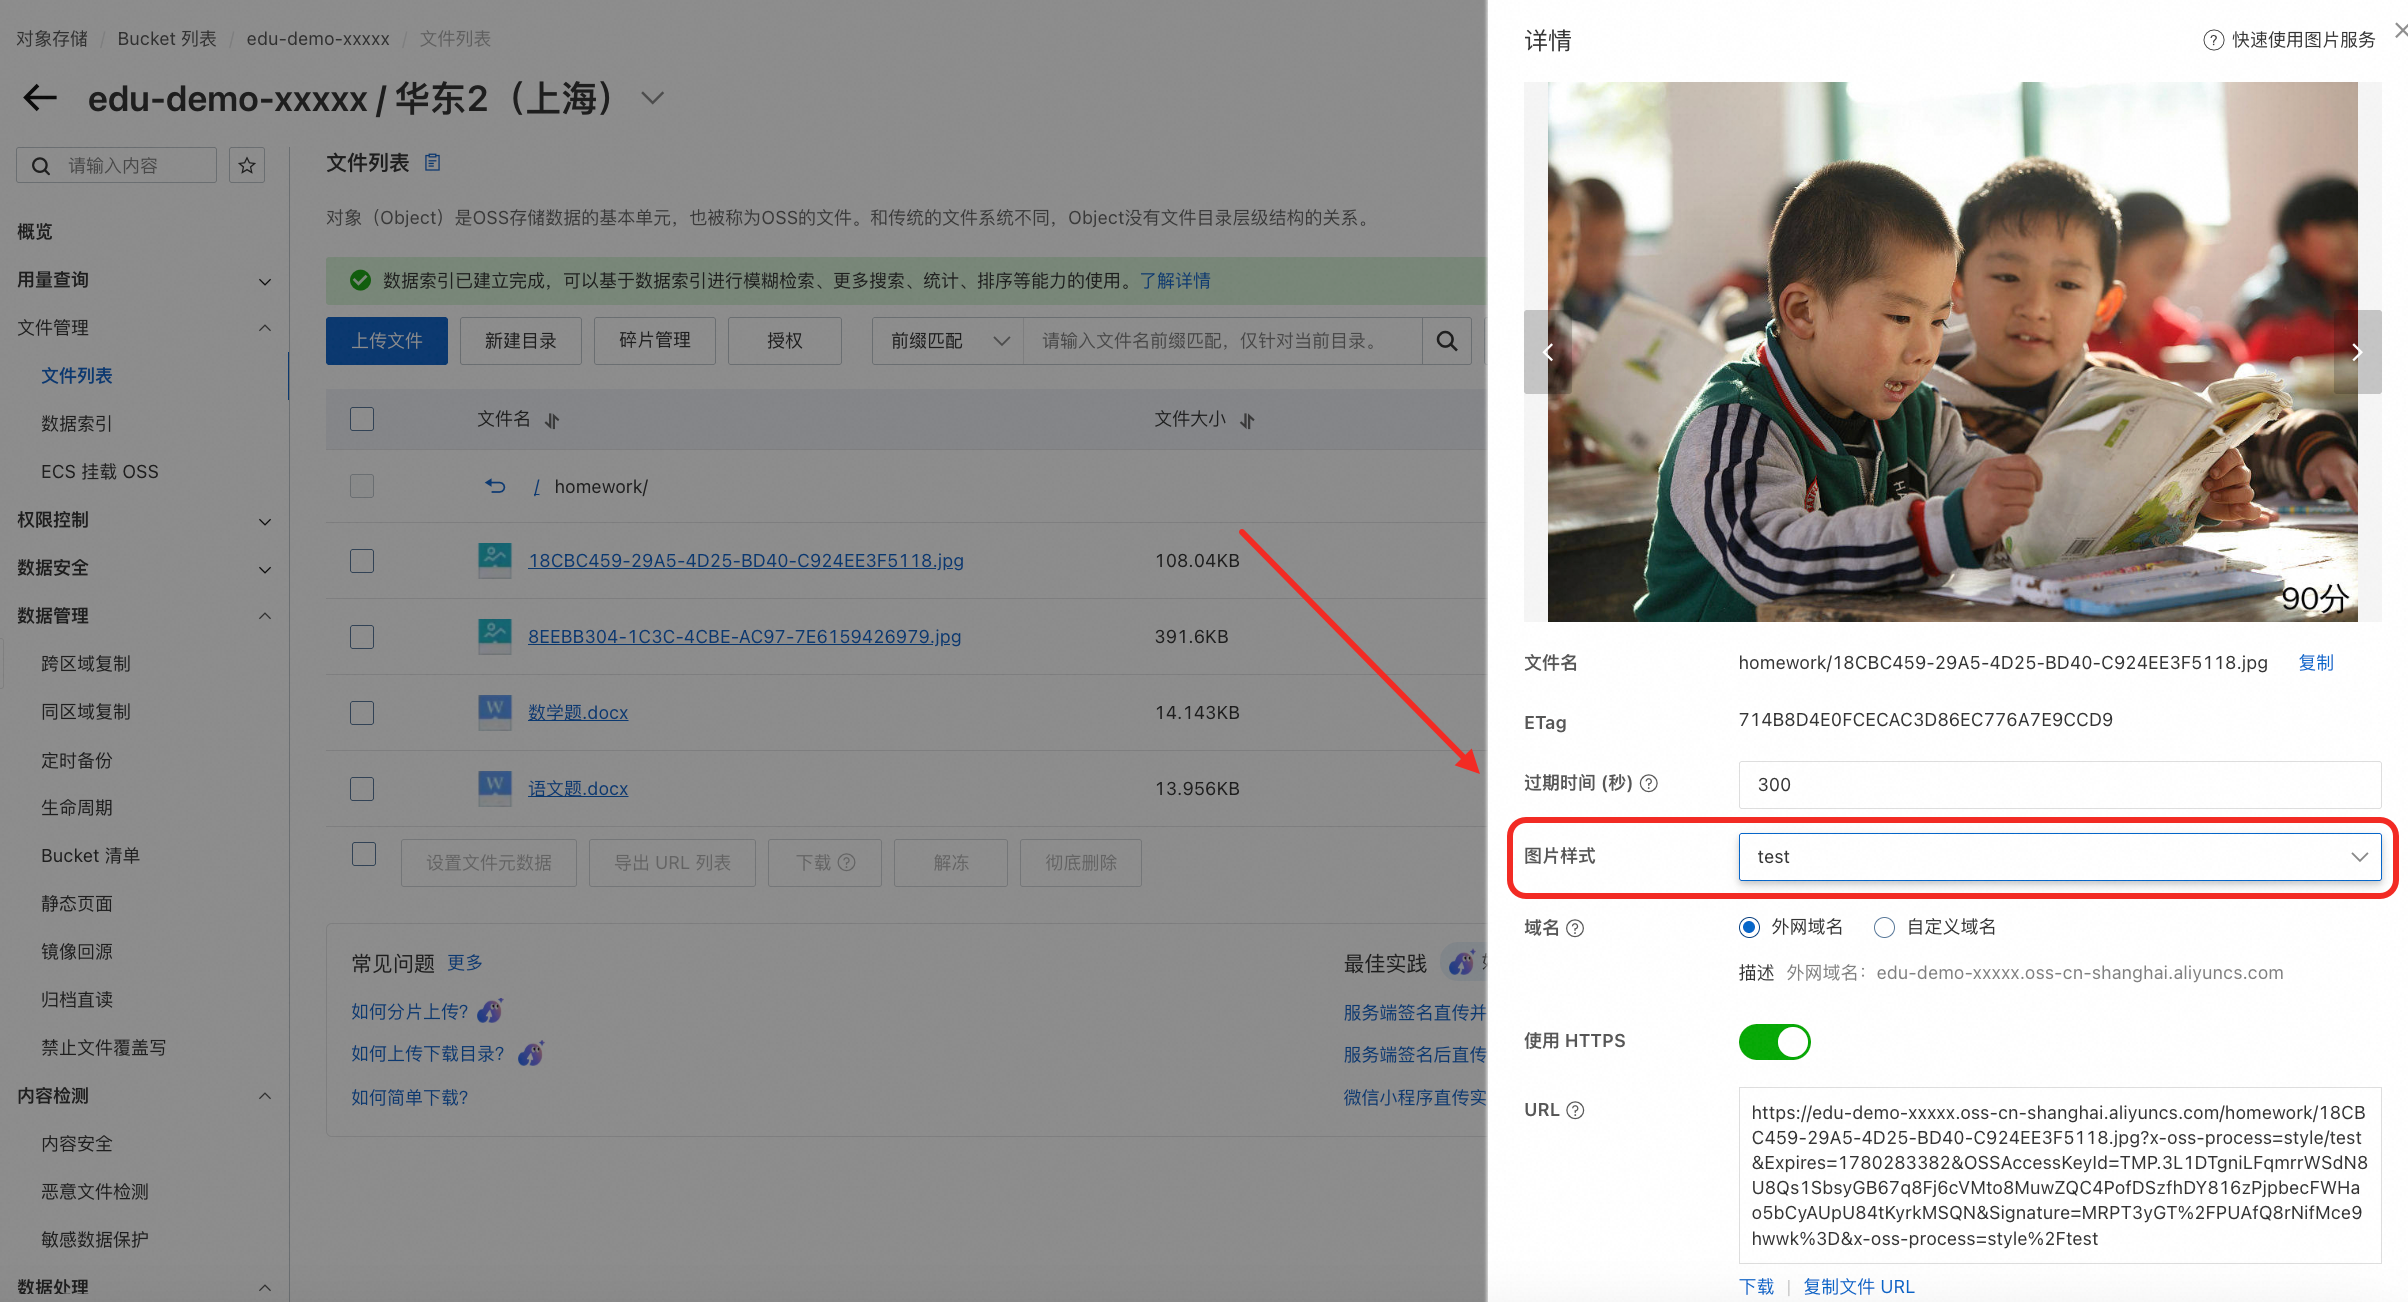Open 跨区域复制 sidebar item

[86, 664]
